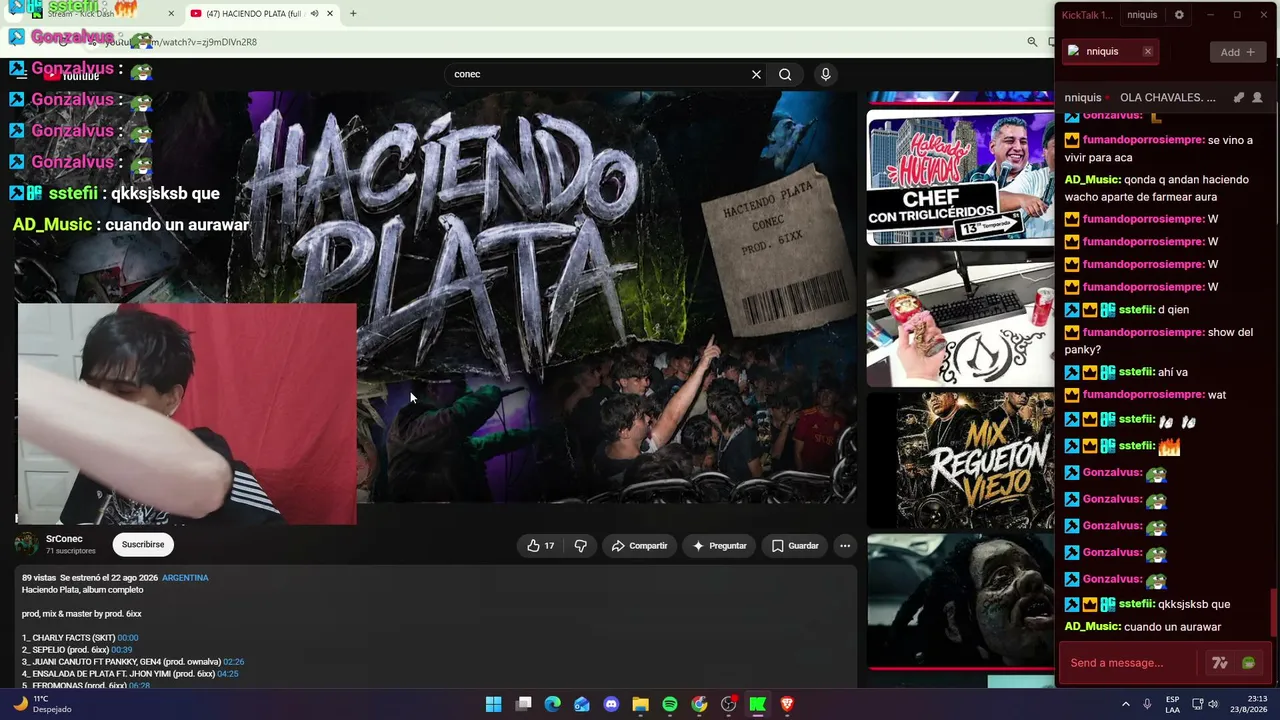
Task: Open the clock and date showing 23:13
Action: point(1250,704)
